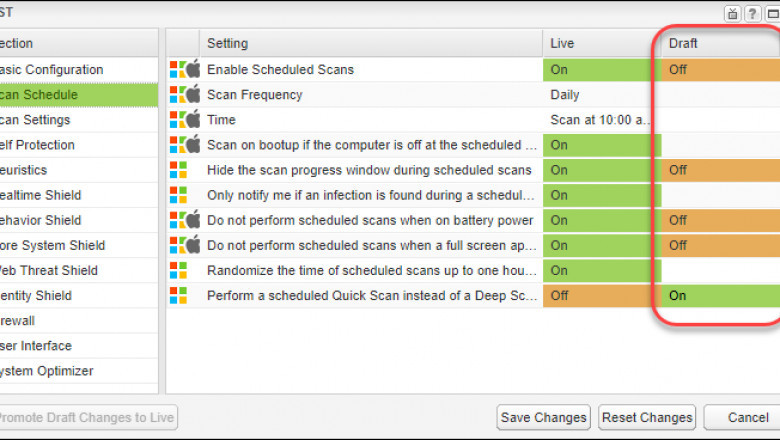Toggle Draft Off for scans on battery power

pos(720,220)
